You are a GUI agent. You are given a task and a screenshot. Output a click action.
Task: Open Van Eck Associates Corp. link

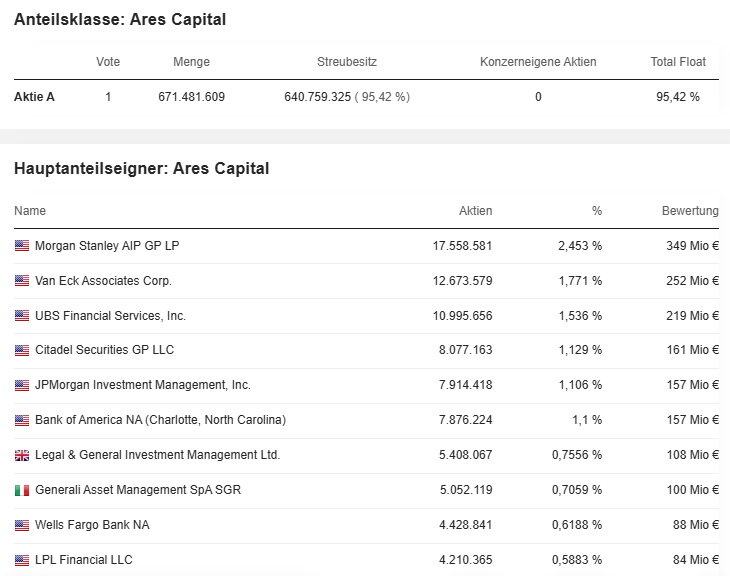pyautogui.click(x=103, y=281)
